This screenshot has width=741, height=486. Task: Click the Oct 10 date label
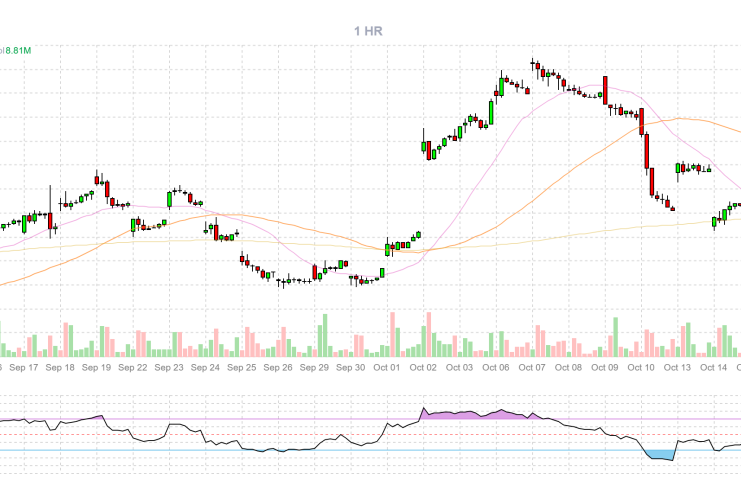[641, 368]
